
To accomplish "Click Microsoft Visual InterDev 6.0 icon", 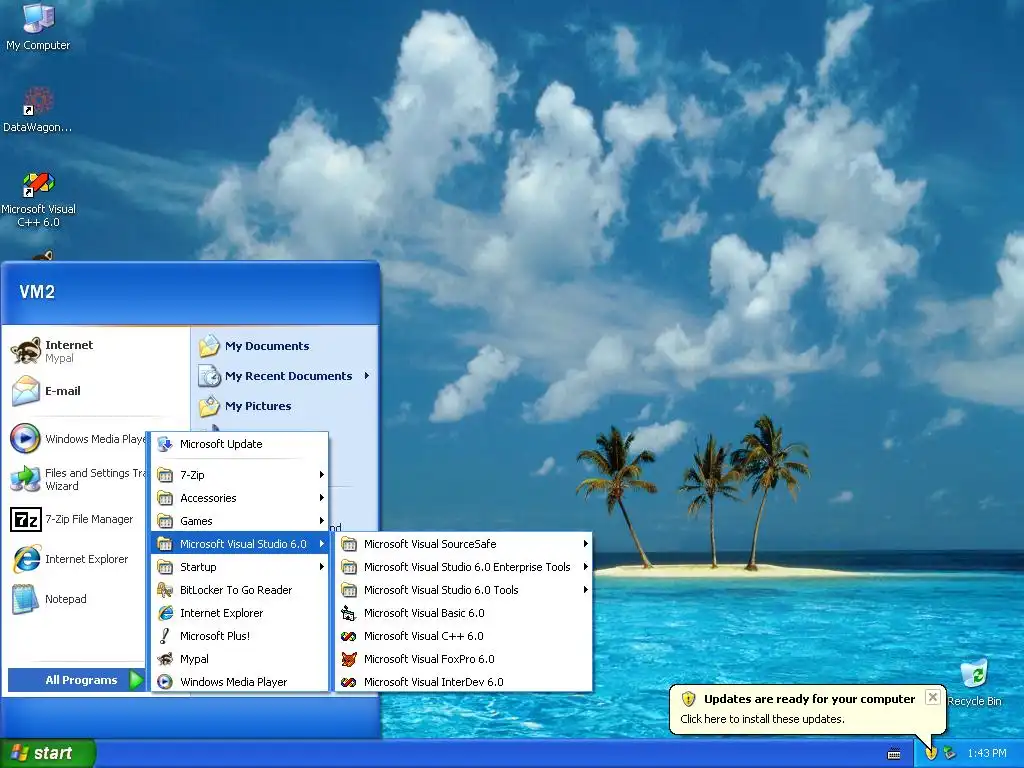I will (349, 682).
